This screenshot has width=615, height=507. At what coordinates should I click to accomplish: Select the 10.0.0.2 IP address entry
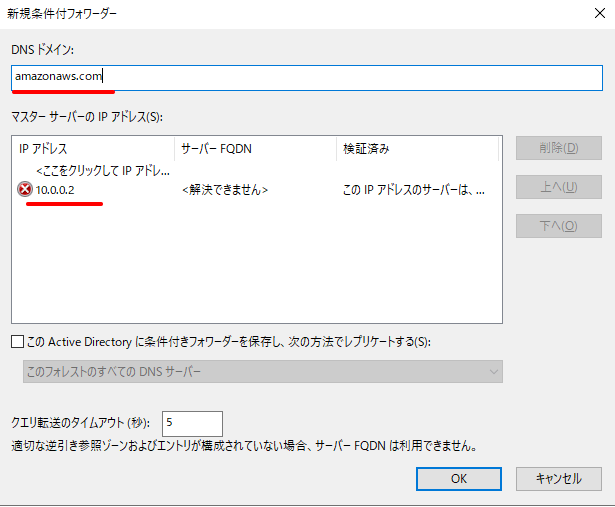55,190
